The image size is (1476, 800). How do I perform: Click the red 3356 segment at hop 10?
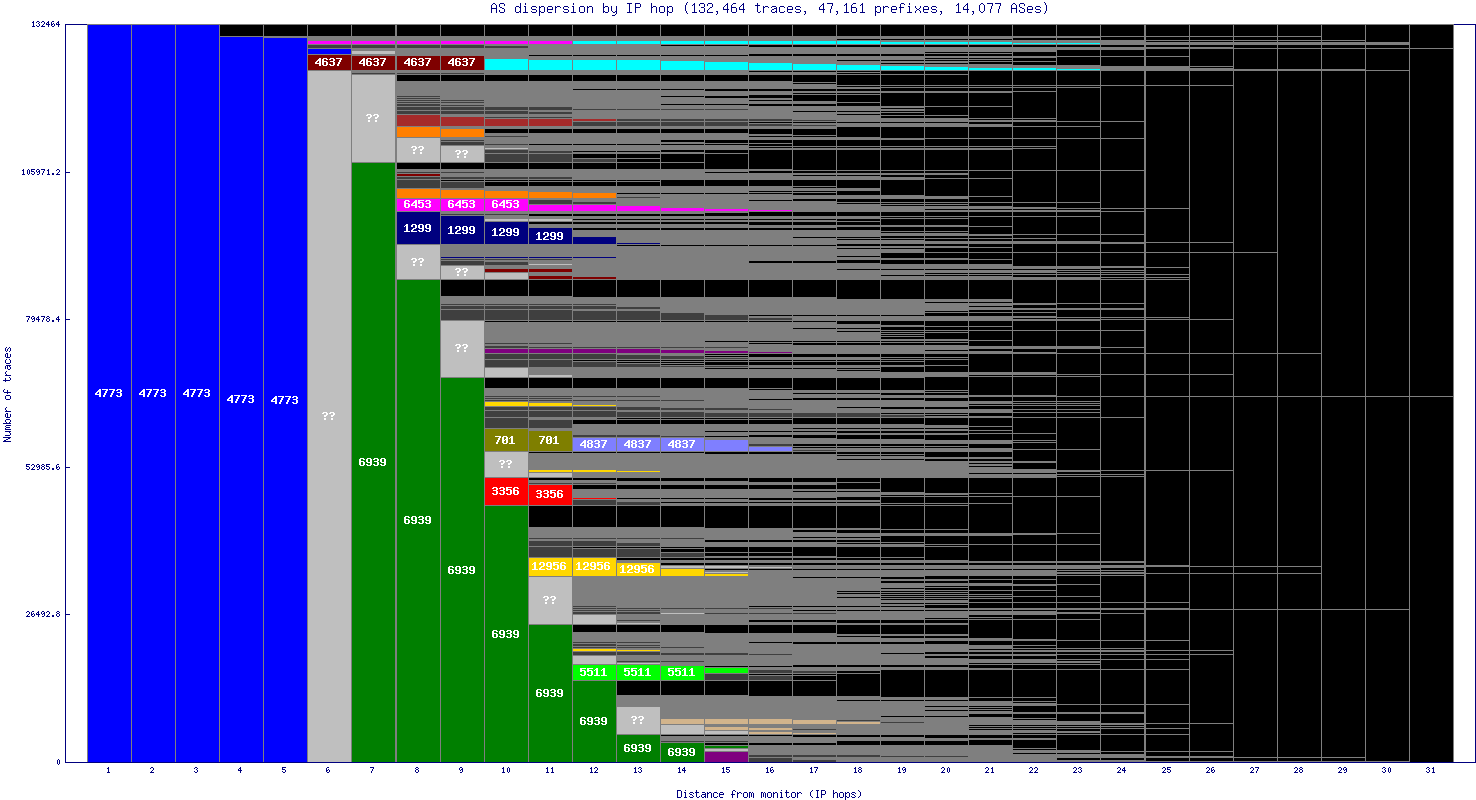pos(505,491)
